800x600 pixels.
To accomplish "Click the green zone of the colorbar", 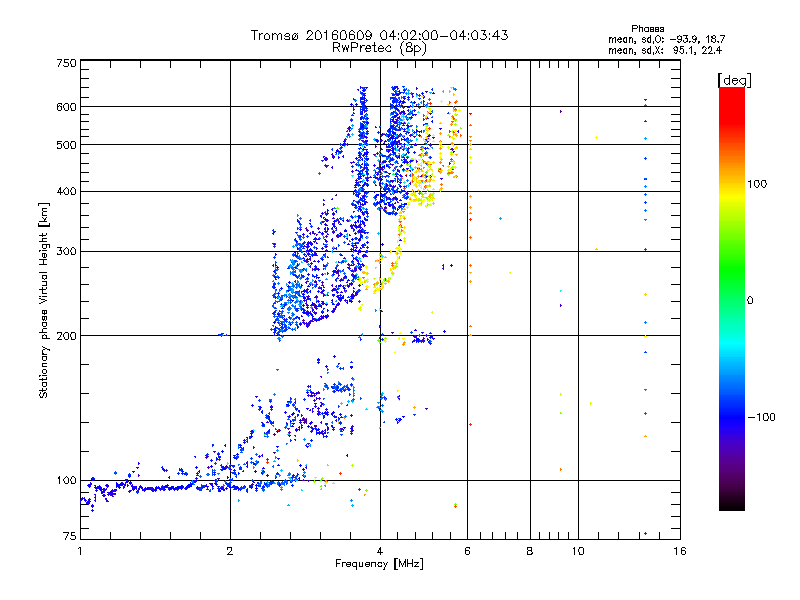I will [x=732, y=270].
